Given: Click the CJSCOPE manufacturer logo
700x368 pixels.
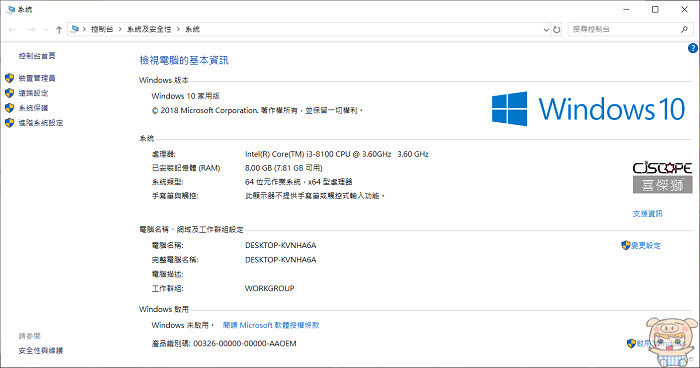Looking at the screenshot, I should (662, 177).
